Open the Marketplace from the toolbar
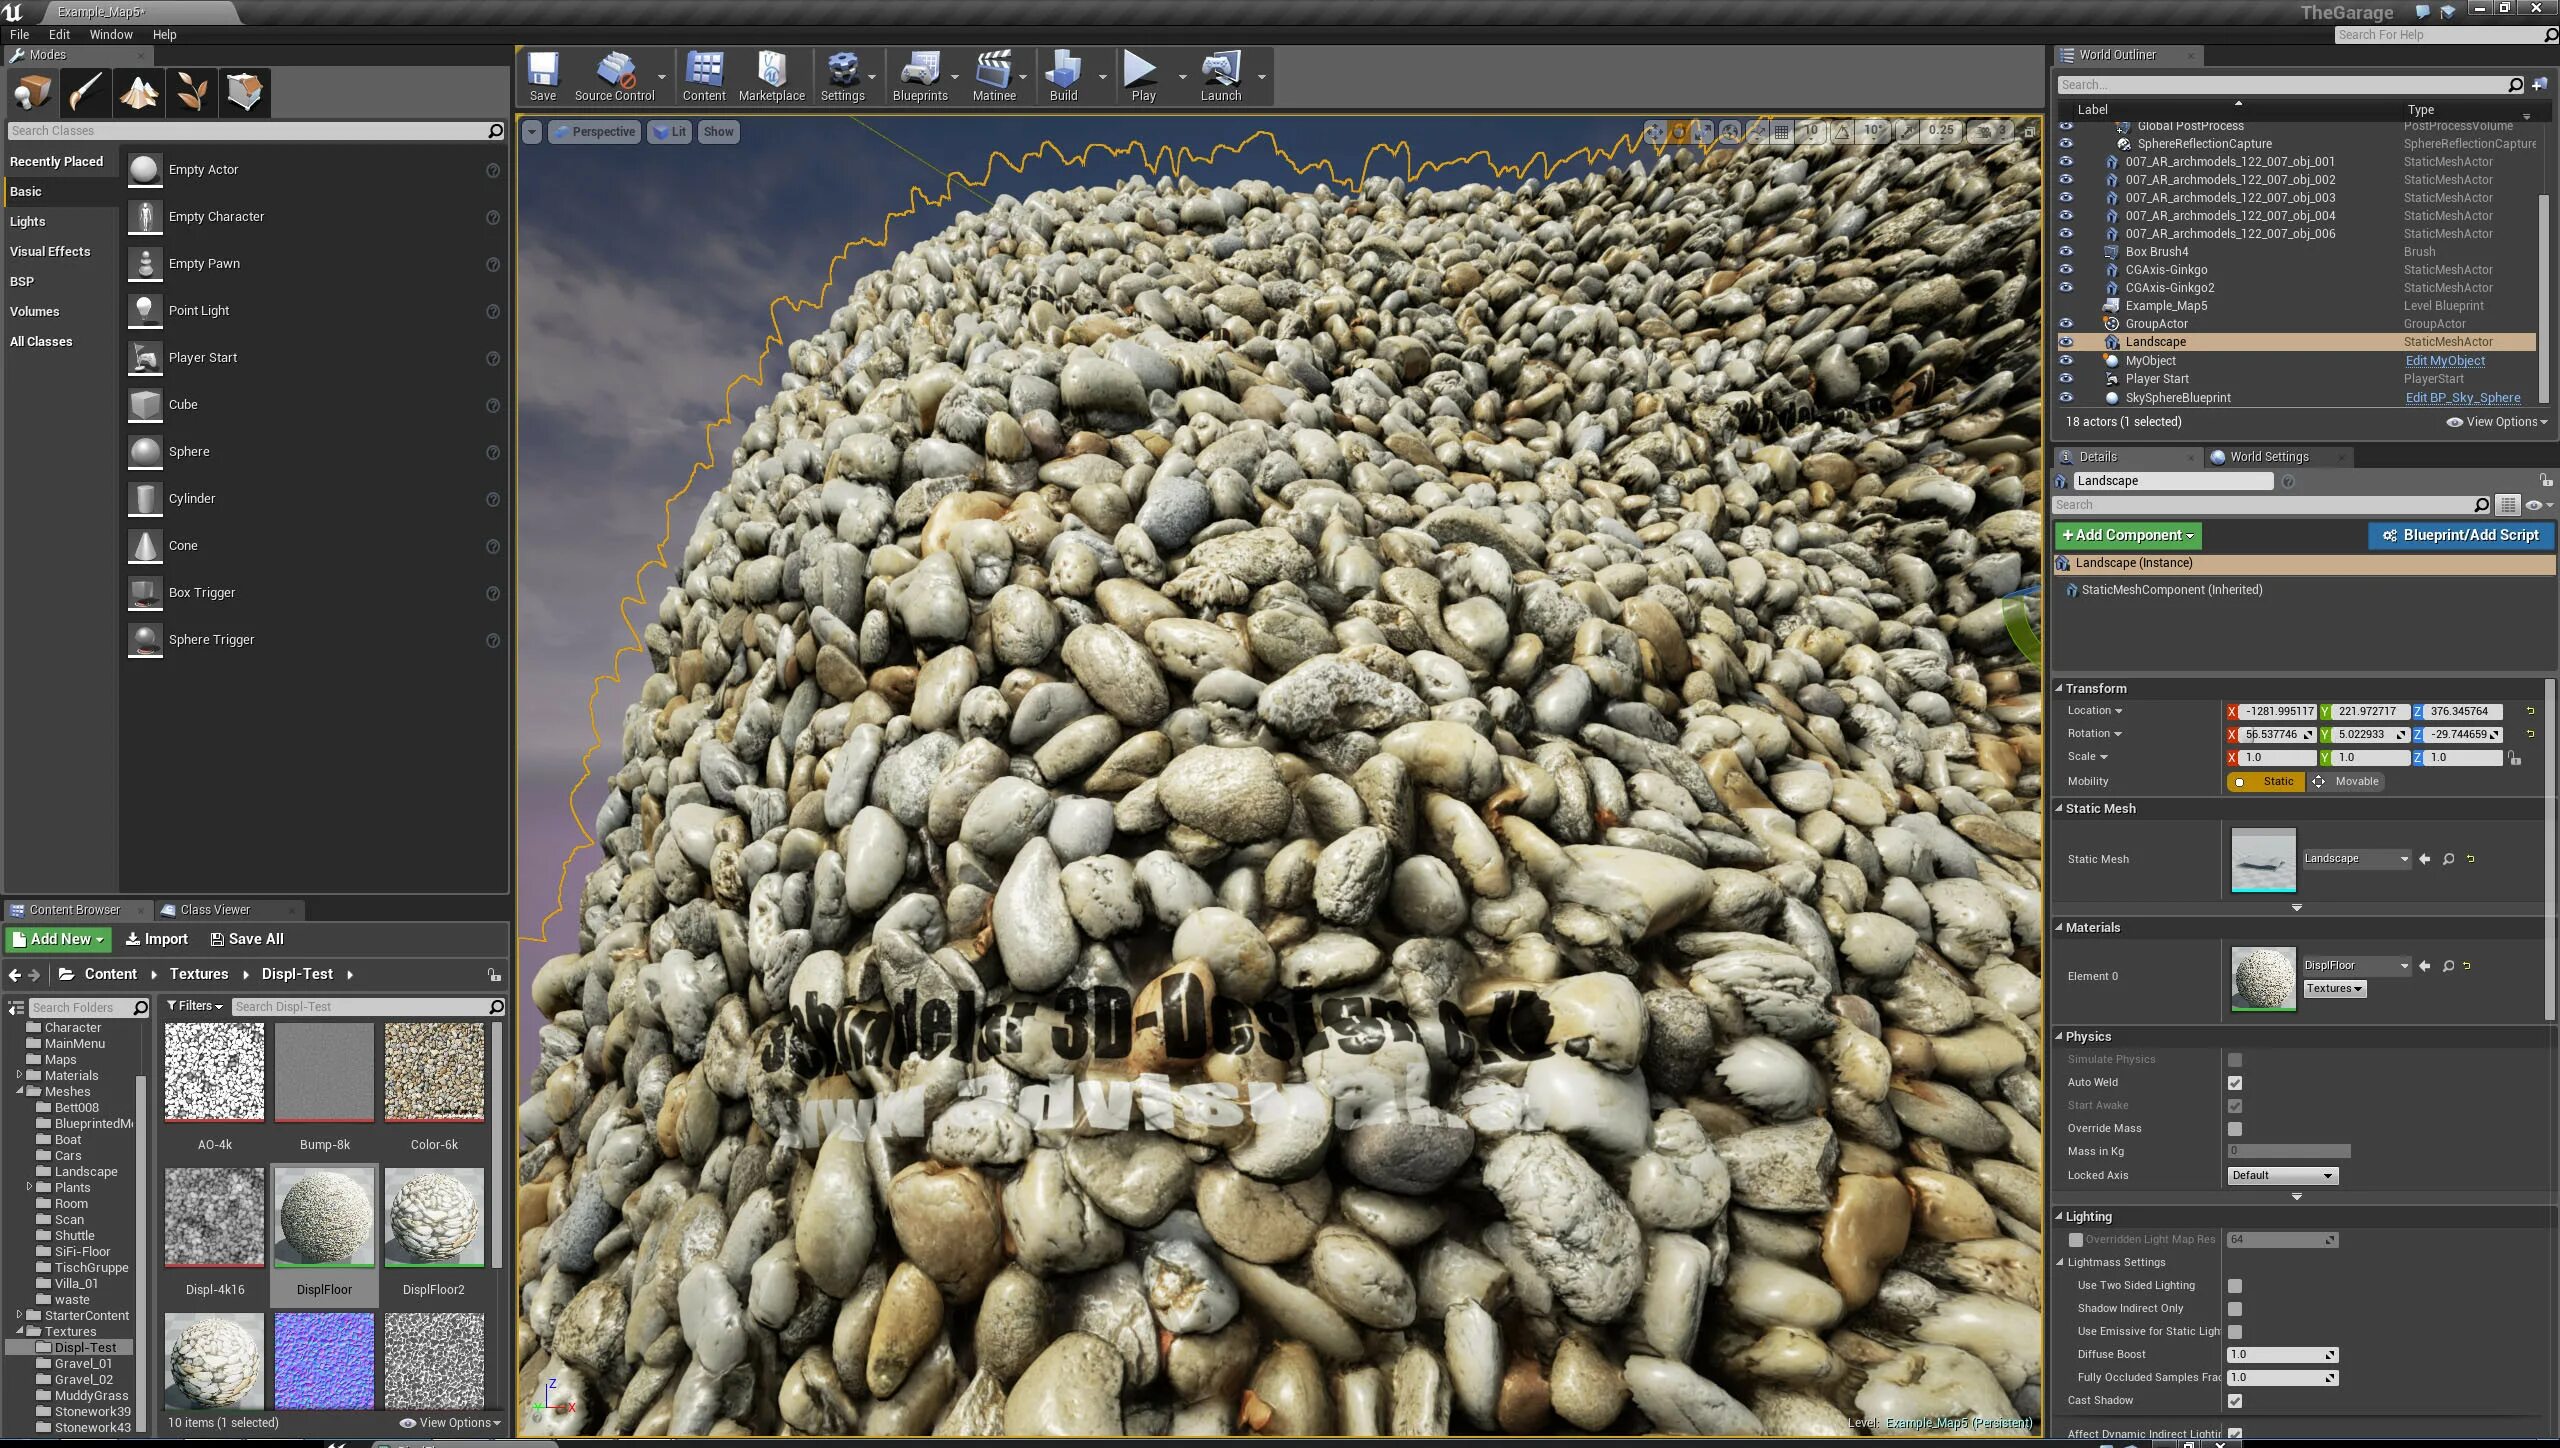This screenshot has height=1448, width=2560. (771, 76)
